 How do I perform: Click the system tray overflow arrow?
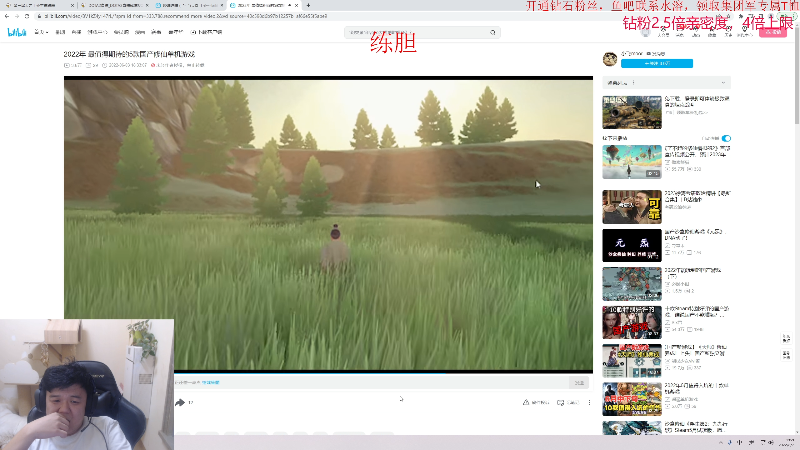pyautogui.click(x=721, y=442)
